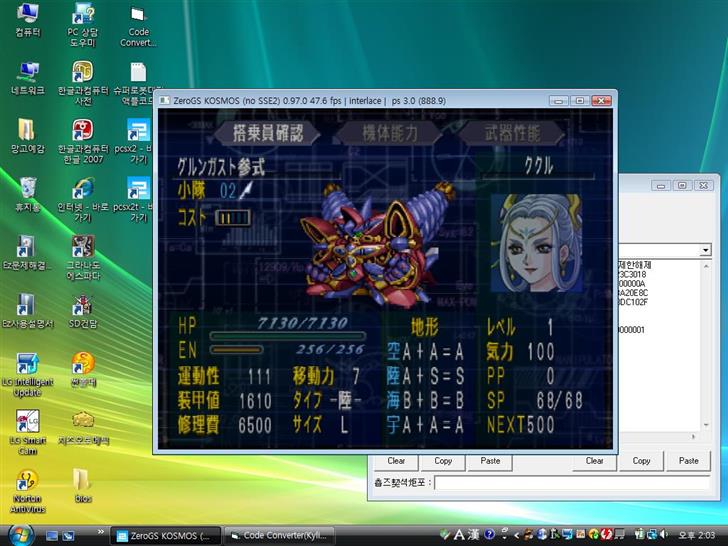Click Switch between windows Quick Launch icon
Image resolution: width=728 pixels, height=546 pixels.
(69, 536)
